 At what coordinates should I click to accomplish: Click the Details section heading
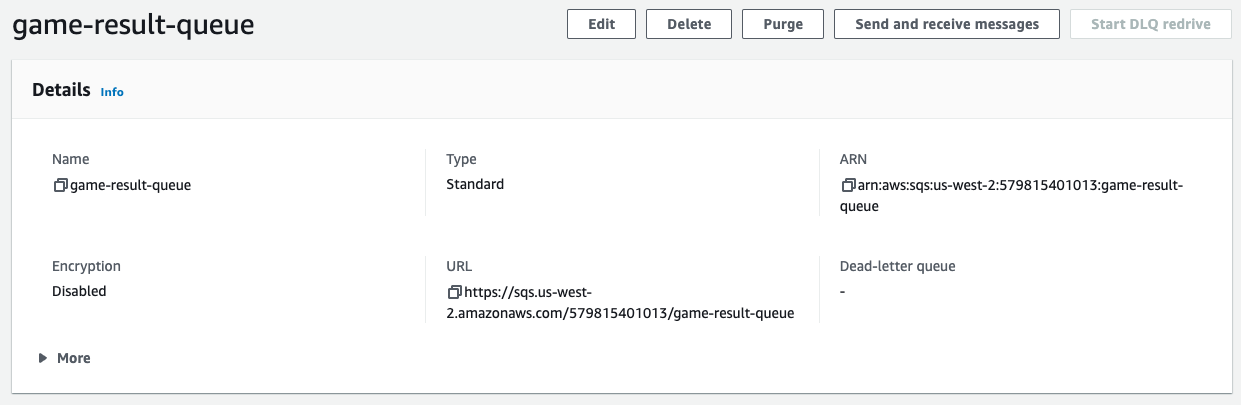coord(61,90)
